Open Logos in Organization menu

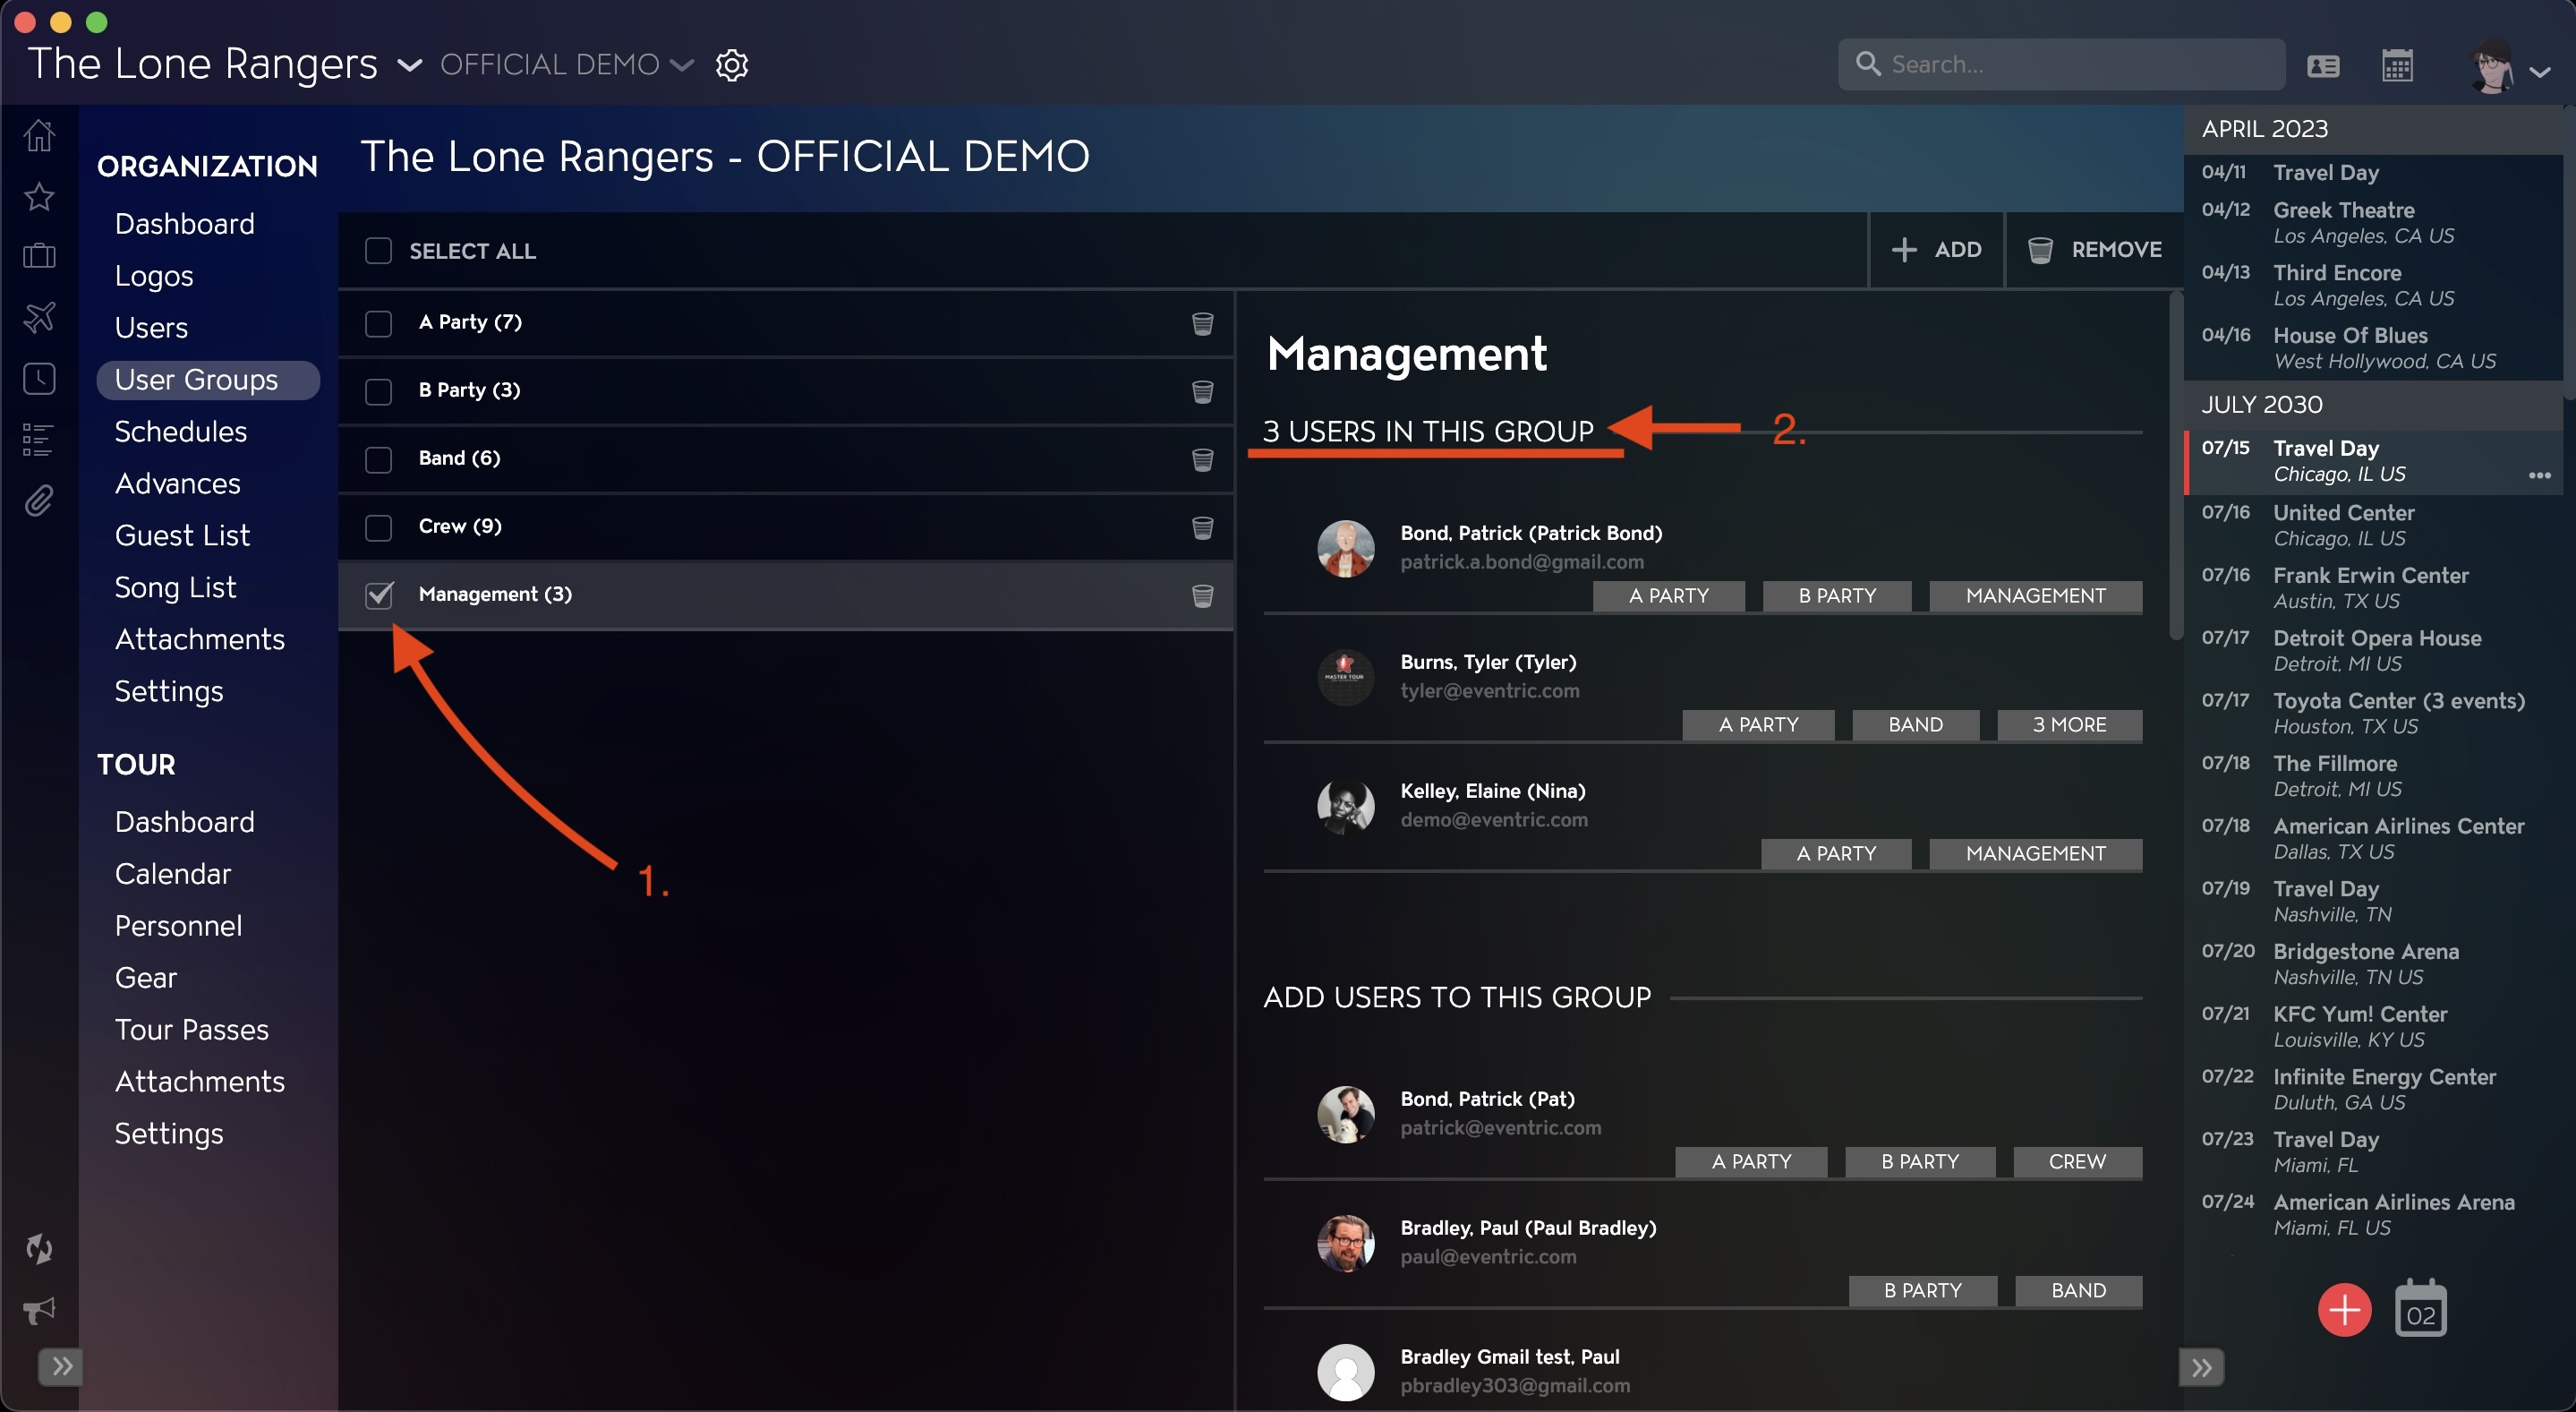coord(154,275)
